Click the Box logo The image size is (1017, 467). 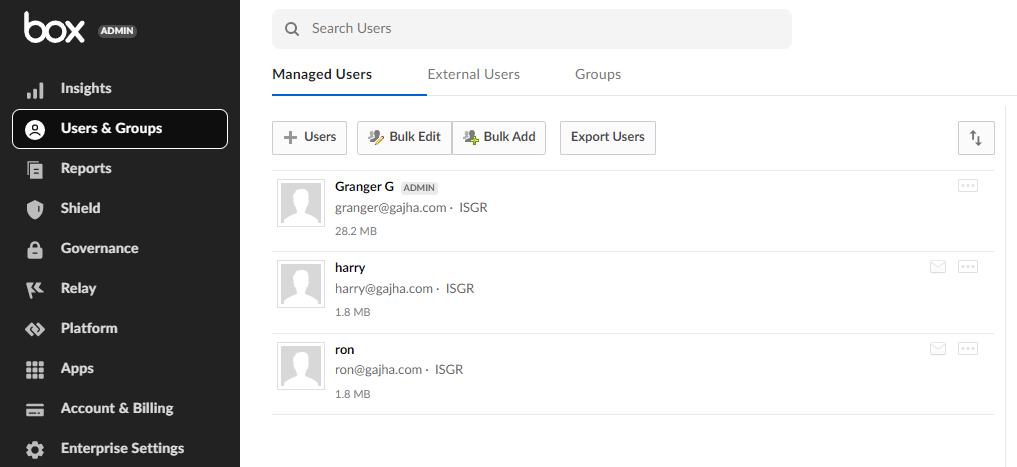point(54,27)
